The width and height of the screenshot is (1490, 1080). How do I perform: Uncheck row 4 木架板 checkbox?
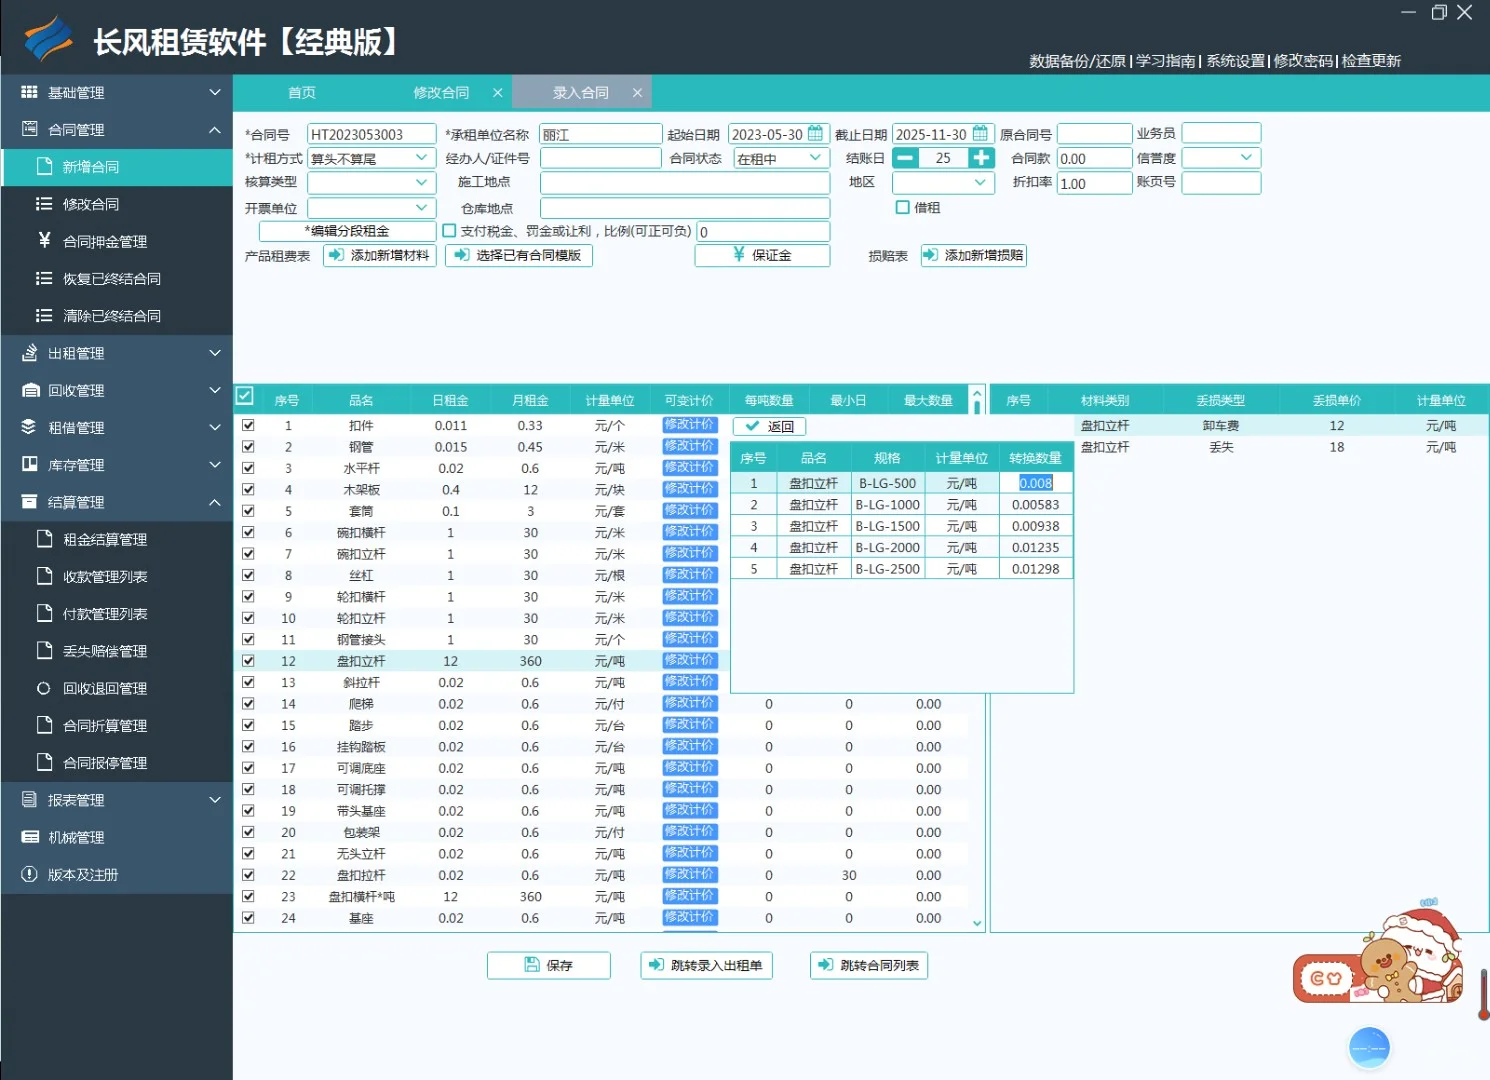(x=248, y=489)
